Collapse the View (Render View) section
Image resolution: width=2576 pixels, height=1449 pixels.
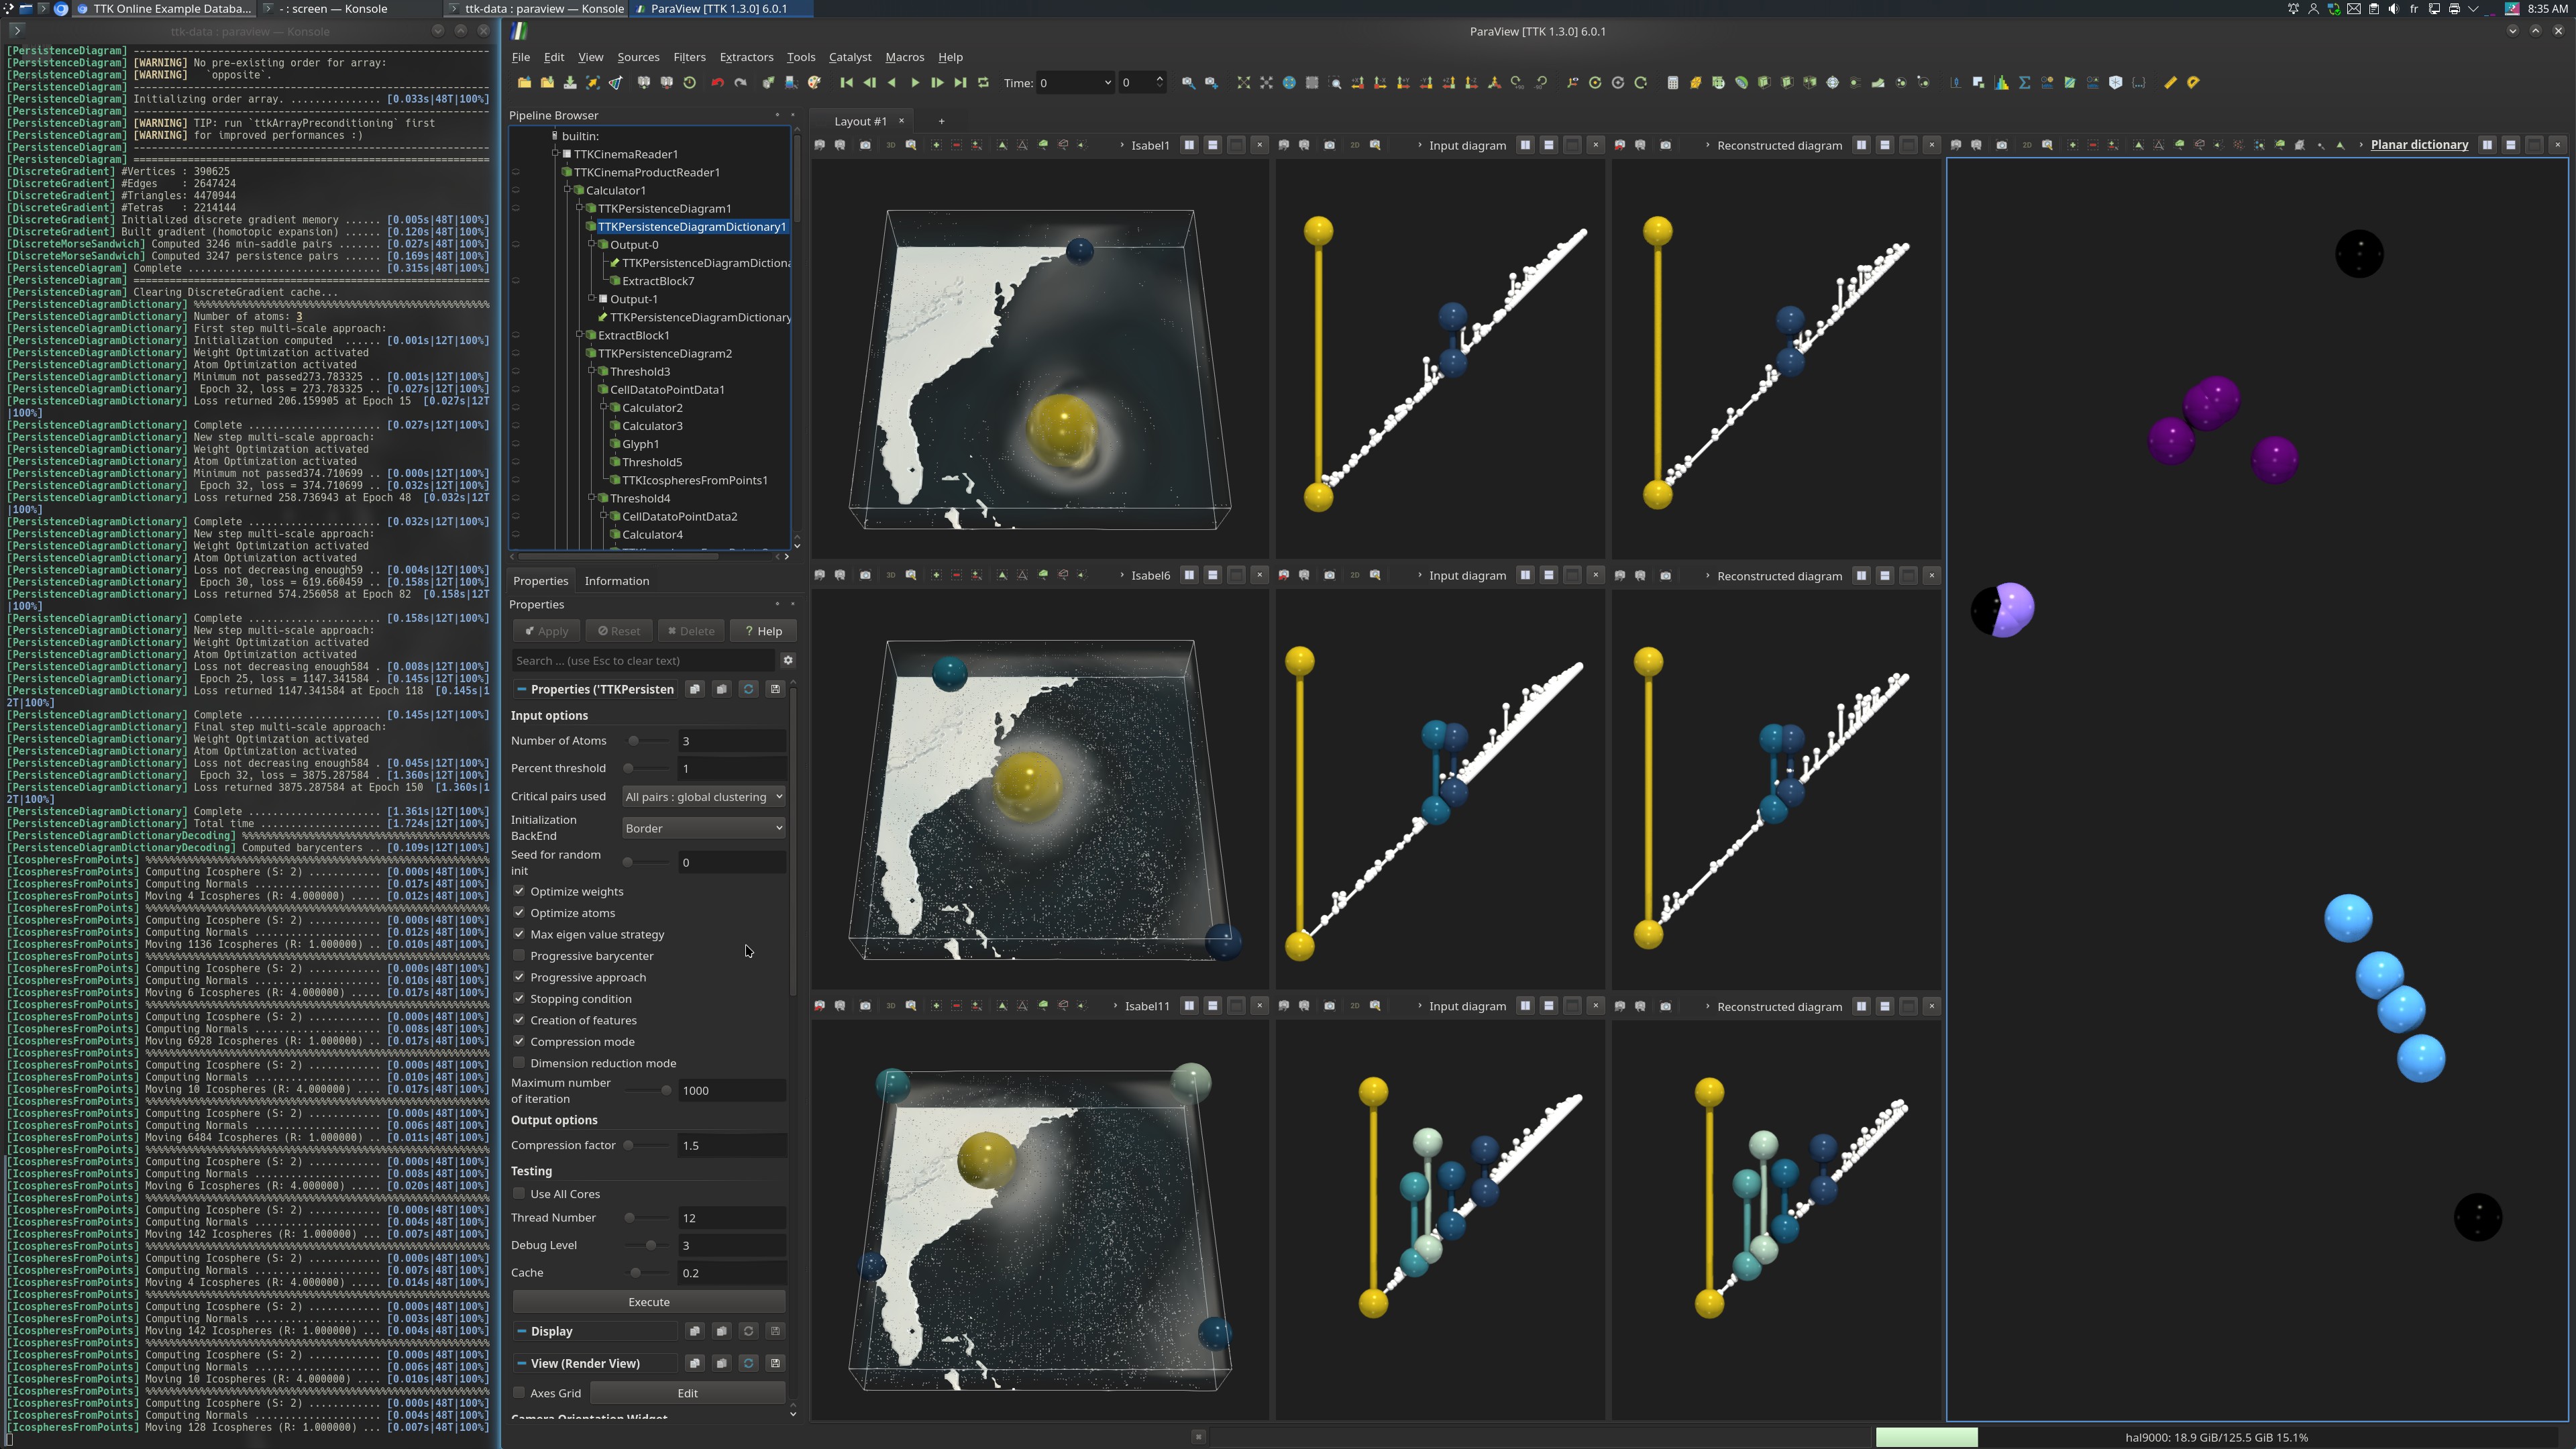tap(521, 1363)
